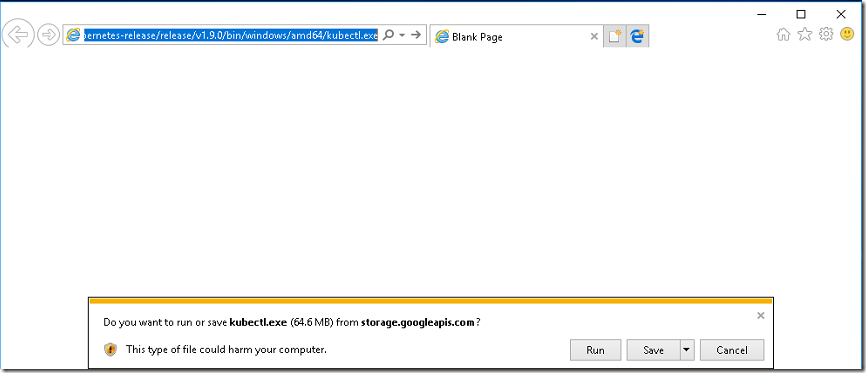Close the Blank Page tab
This screenshot has width=866, height=373.
click(x=594, y=36)
